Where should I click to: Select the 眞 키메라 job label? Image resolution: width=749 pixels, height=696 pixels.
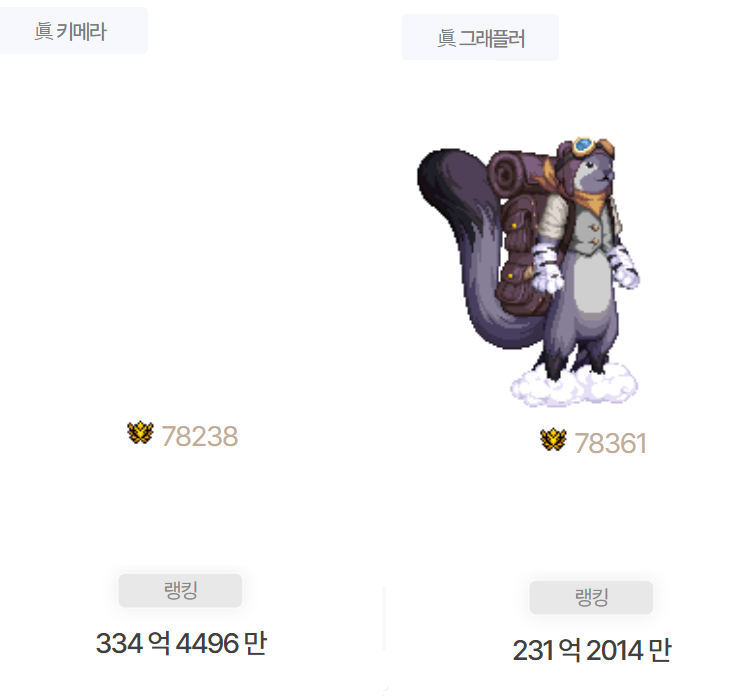tap(71, 31)
